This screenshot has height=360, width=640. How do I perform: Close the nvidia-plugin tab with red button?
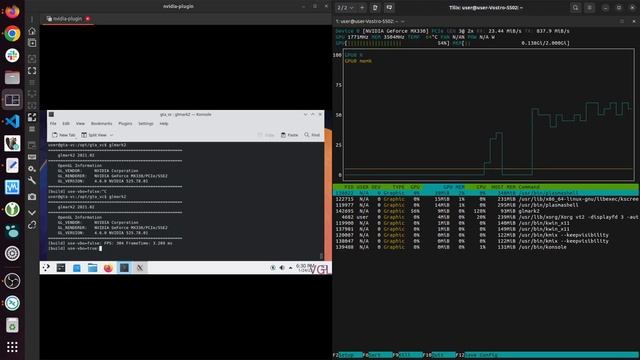88,19
